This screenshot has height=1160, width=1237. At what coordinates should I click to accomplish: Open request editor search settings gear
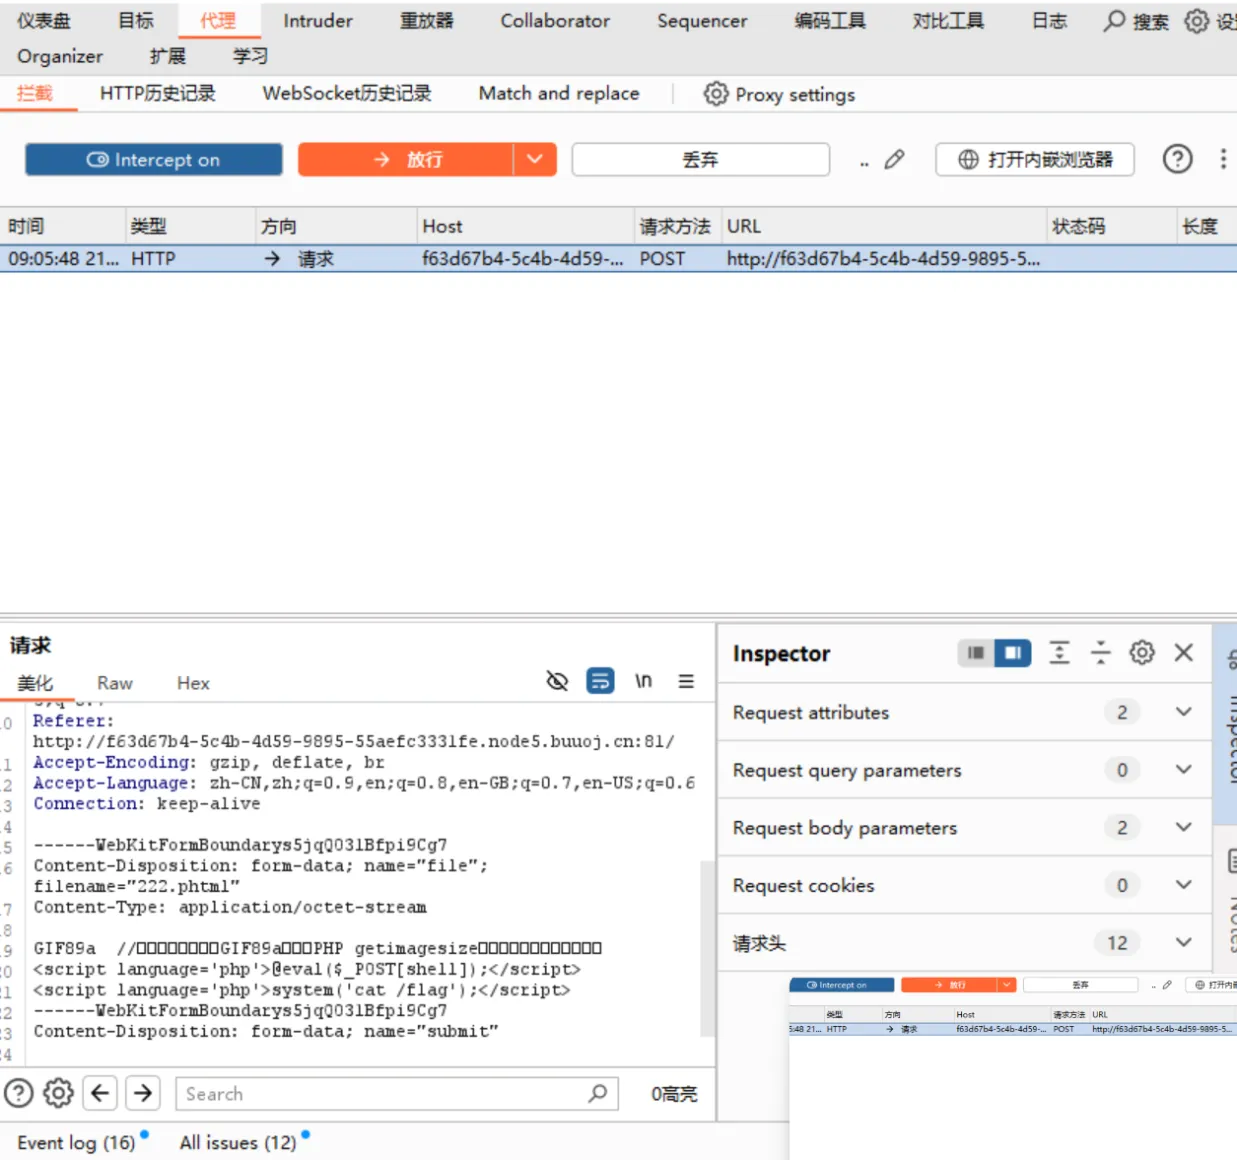[58, 1093]
